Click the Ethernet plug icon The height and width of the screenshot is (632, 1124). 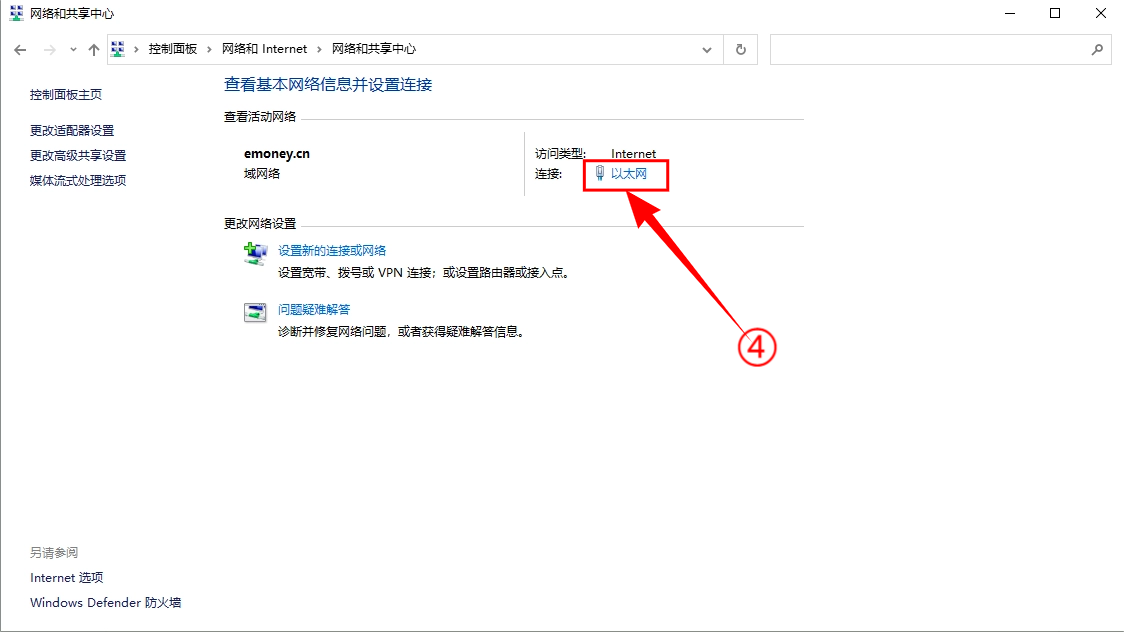coord(600,173)
